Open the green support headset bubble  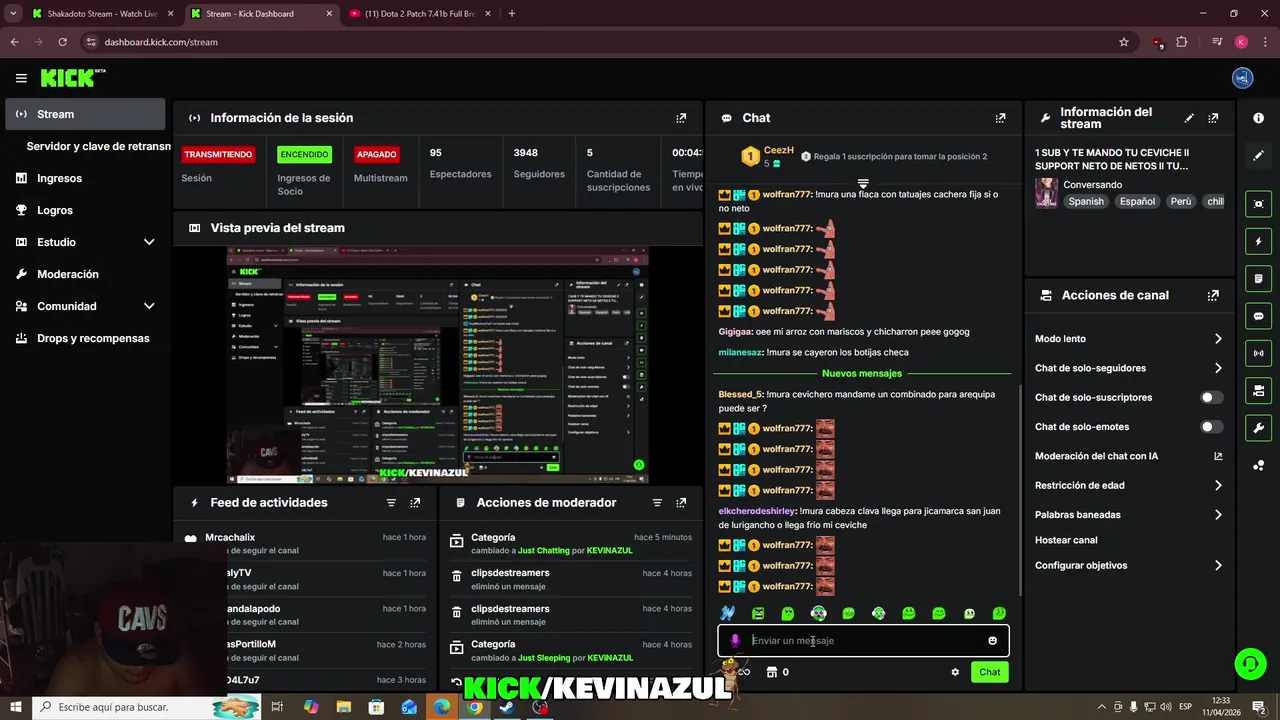coord(1249,663)
